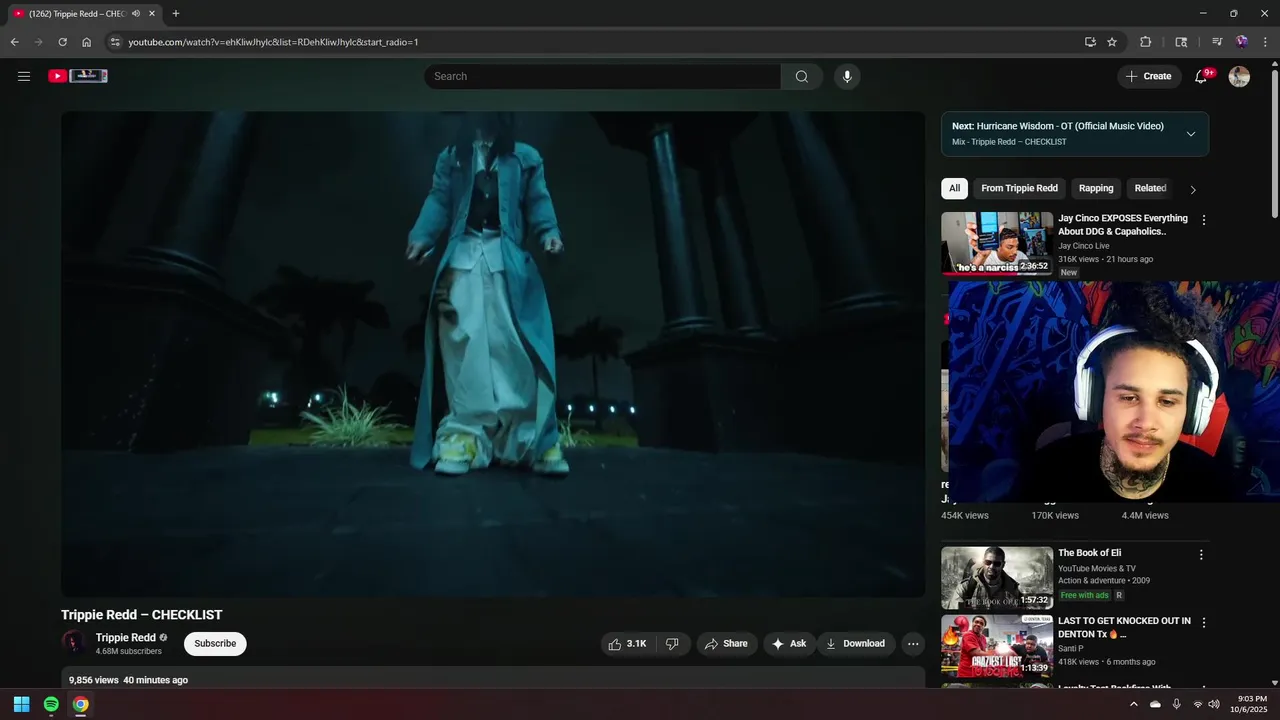Open Chrome tab search icon in toolbar

click(x=1181, y=42)
